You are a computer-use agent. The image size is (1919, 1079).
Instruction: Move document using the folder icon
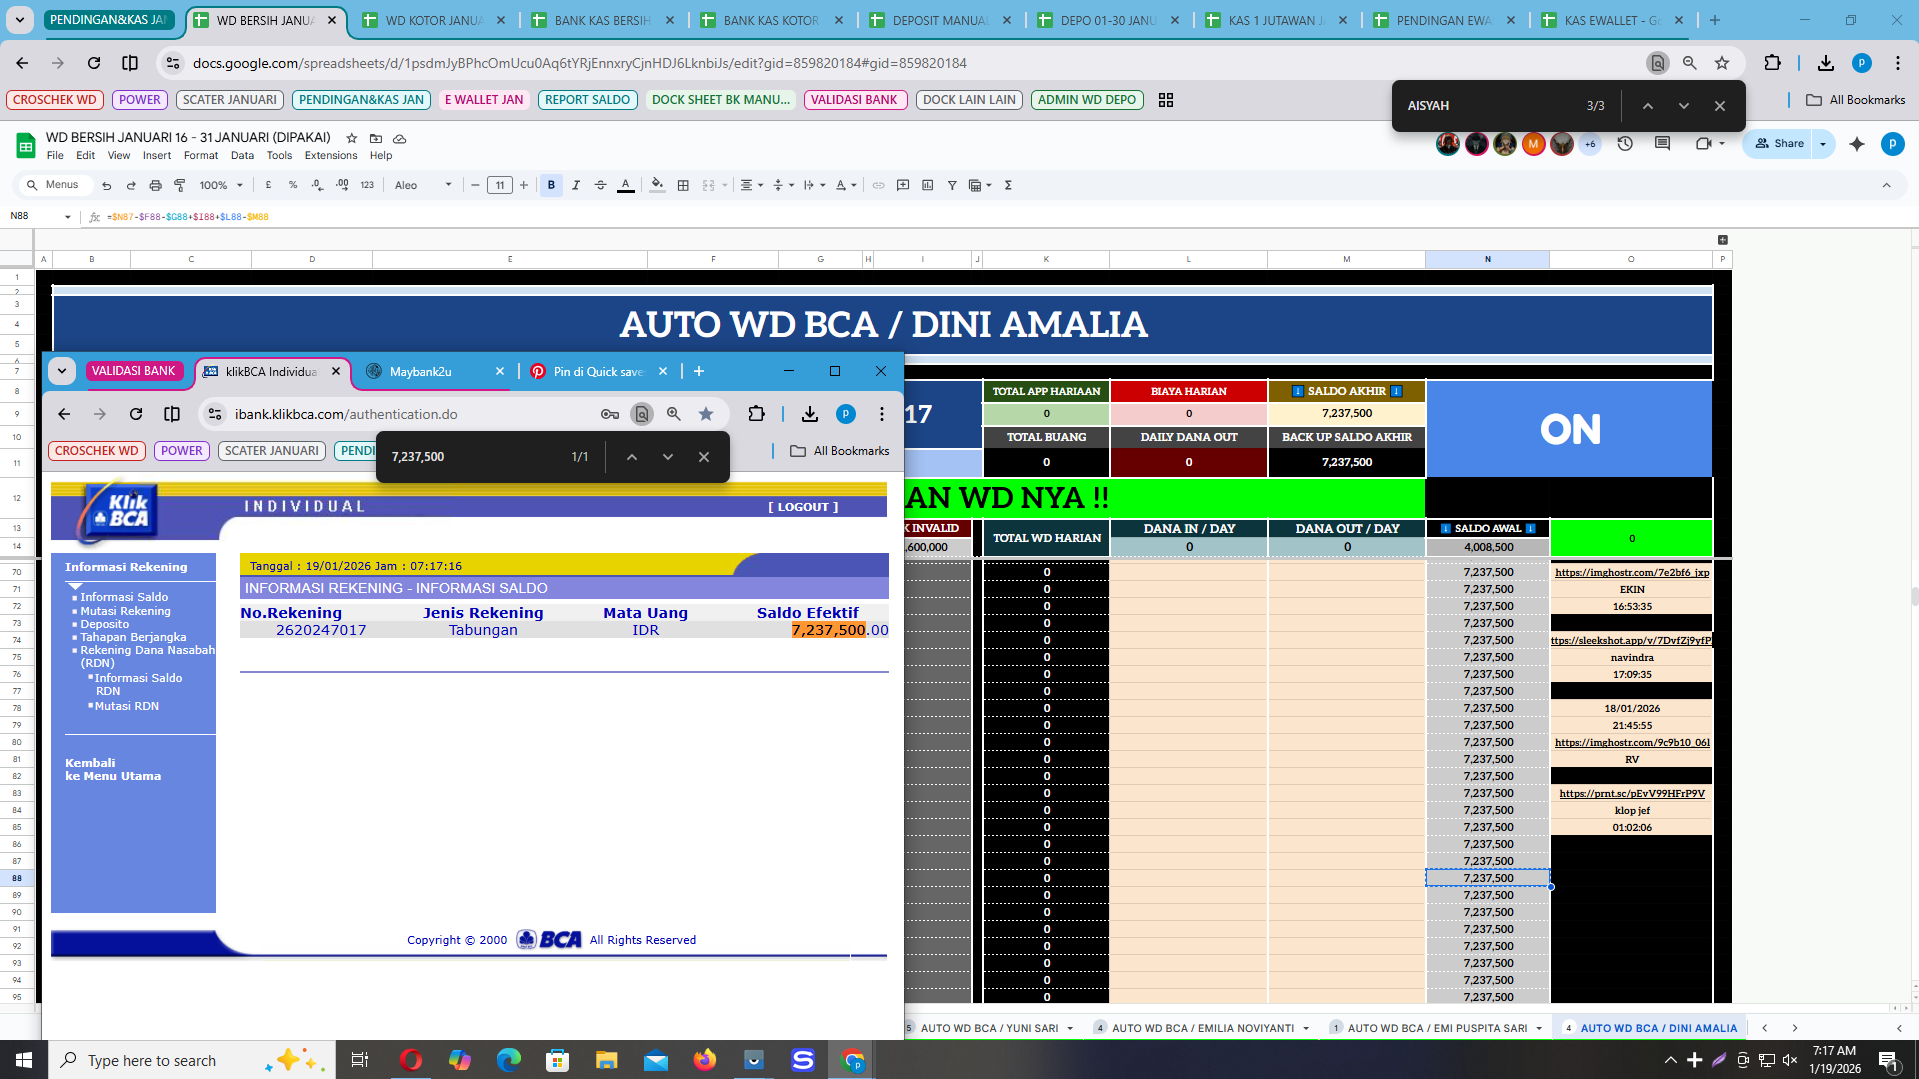point(375,138)
